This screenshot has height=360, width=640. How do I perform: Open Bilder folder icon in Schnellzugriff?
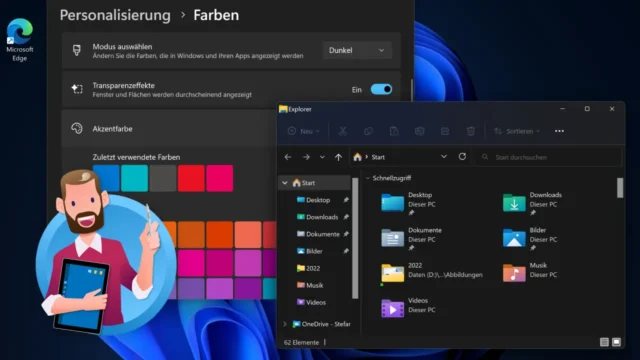[x=514, y=238]
